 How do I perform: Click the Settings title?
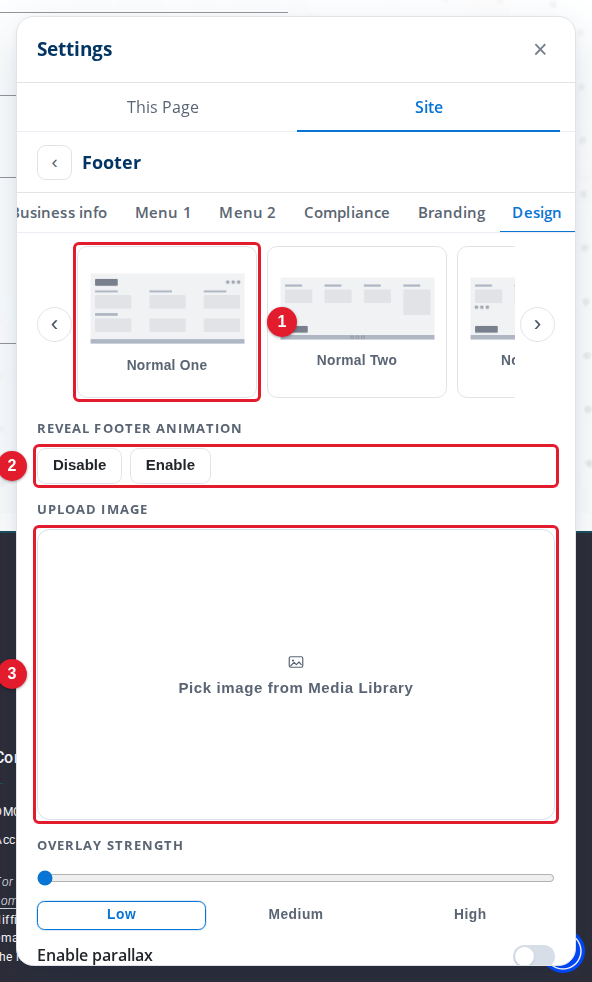pyautogui.click(x=75, y=49)
